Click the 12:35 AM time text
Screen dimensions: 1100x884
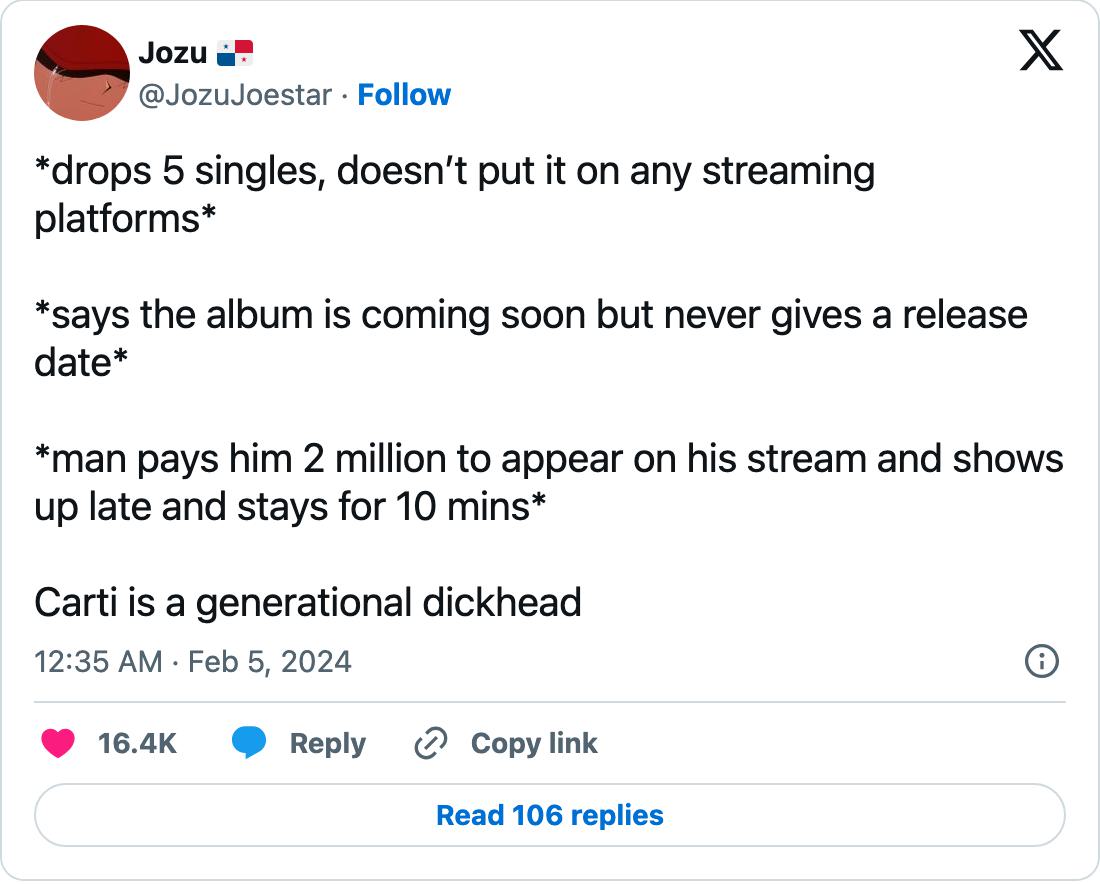click(98, 662)
